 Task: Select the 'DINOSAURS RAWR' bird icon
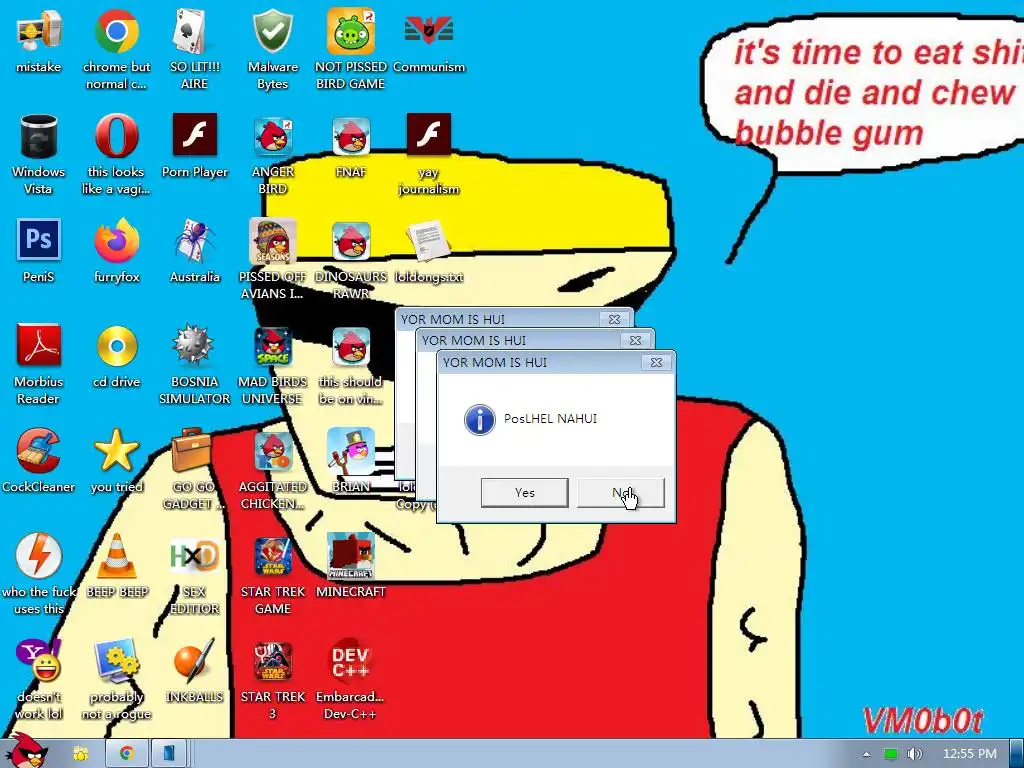coord(351,240)
